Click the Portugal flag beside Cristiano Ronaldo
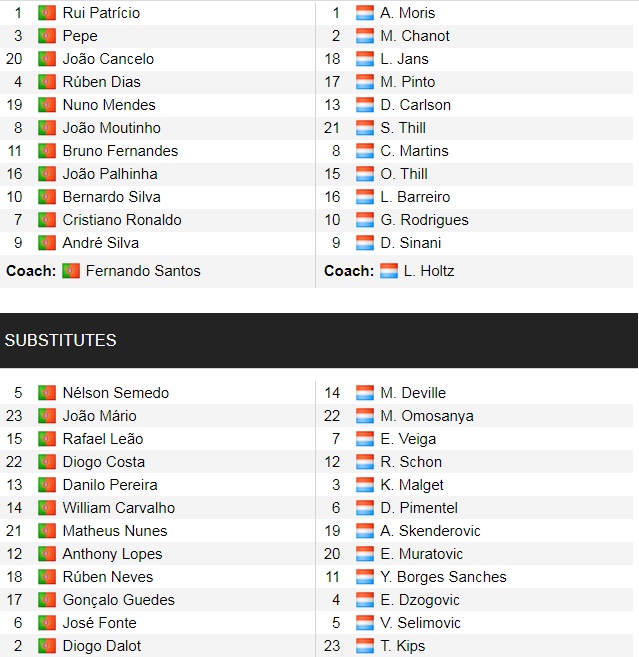This screenshot has width=639, height=657. (47, 220)
